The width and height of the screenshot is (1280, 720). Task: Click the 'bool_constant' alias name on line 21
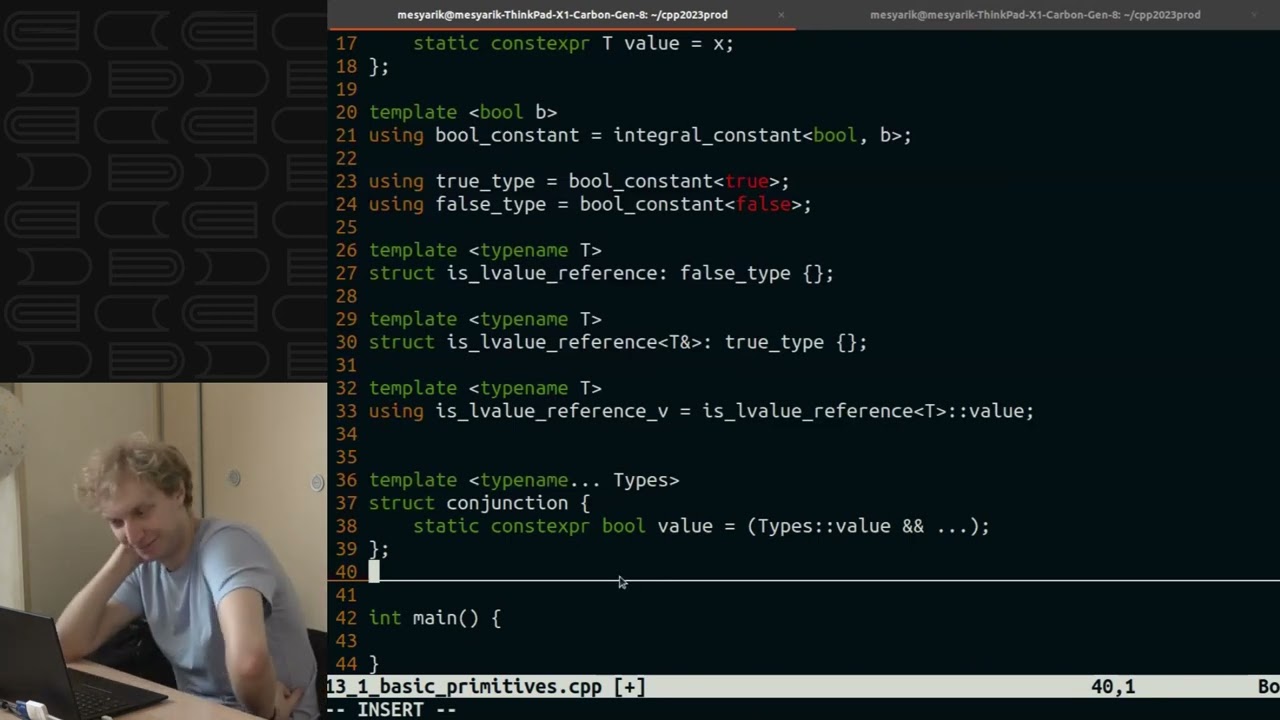tap(507, 135)
